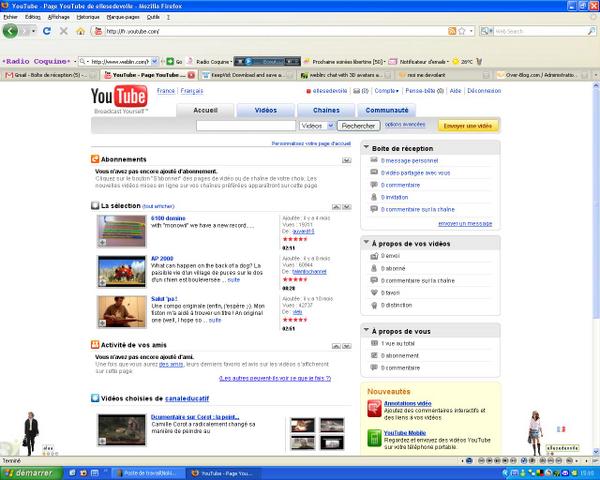
Task: Click the Annotations vidéo red icon
Action: (374, 408)
